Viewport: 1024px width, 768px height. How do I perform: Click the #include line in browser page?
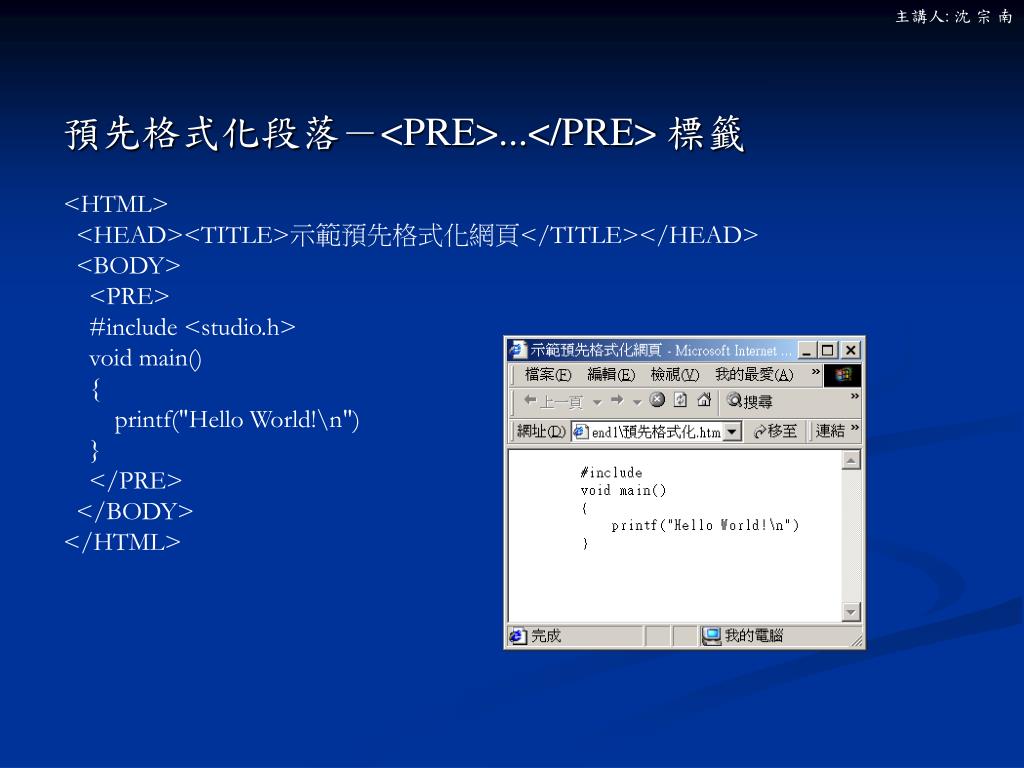(611, 473)
